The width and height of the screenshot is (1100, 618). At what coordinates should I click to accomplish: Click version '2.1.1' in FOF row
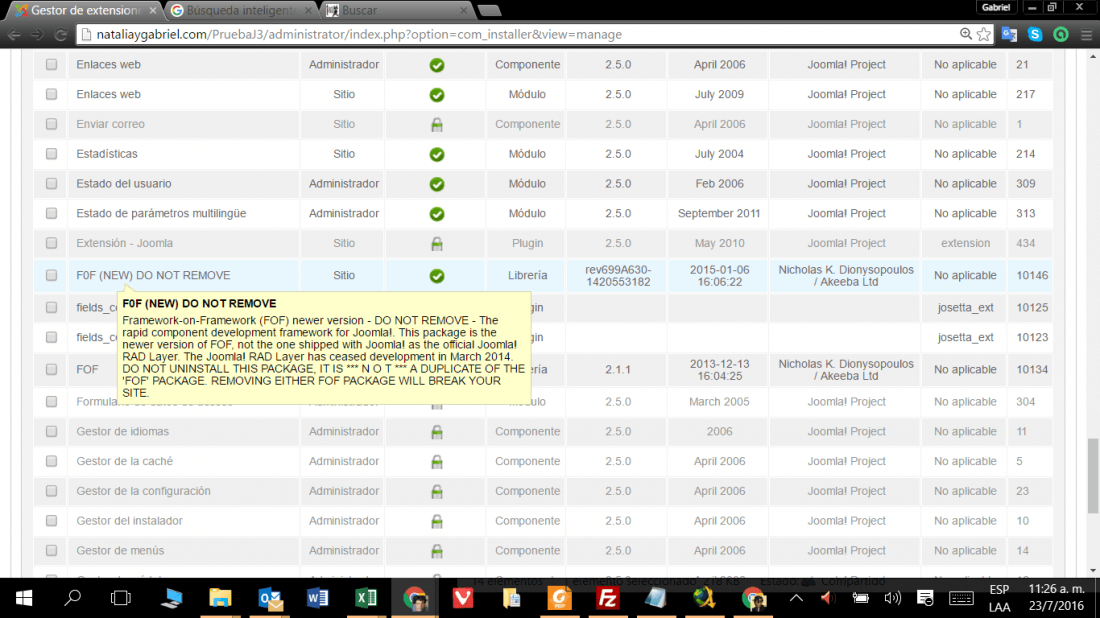[618, 370]
